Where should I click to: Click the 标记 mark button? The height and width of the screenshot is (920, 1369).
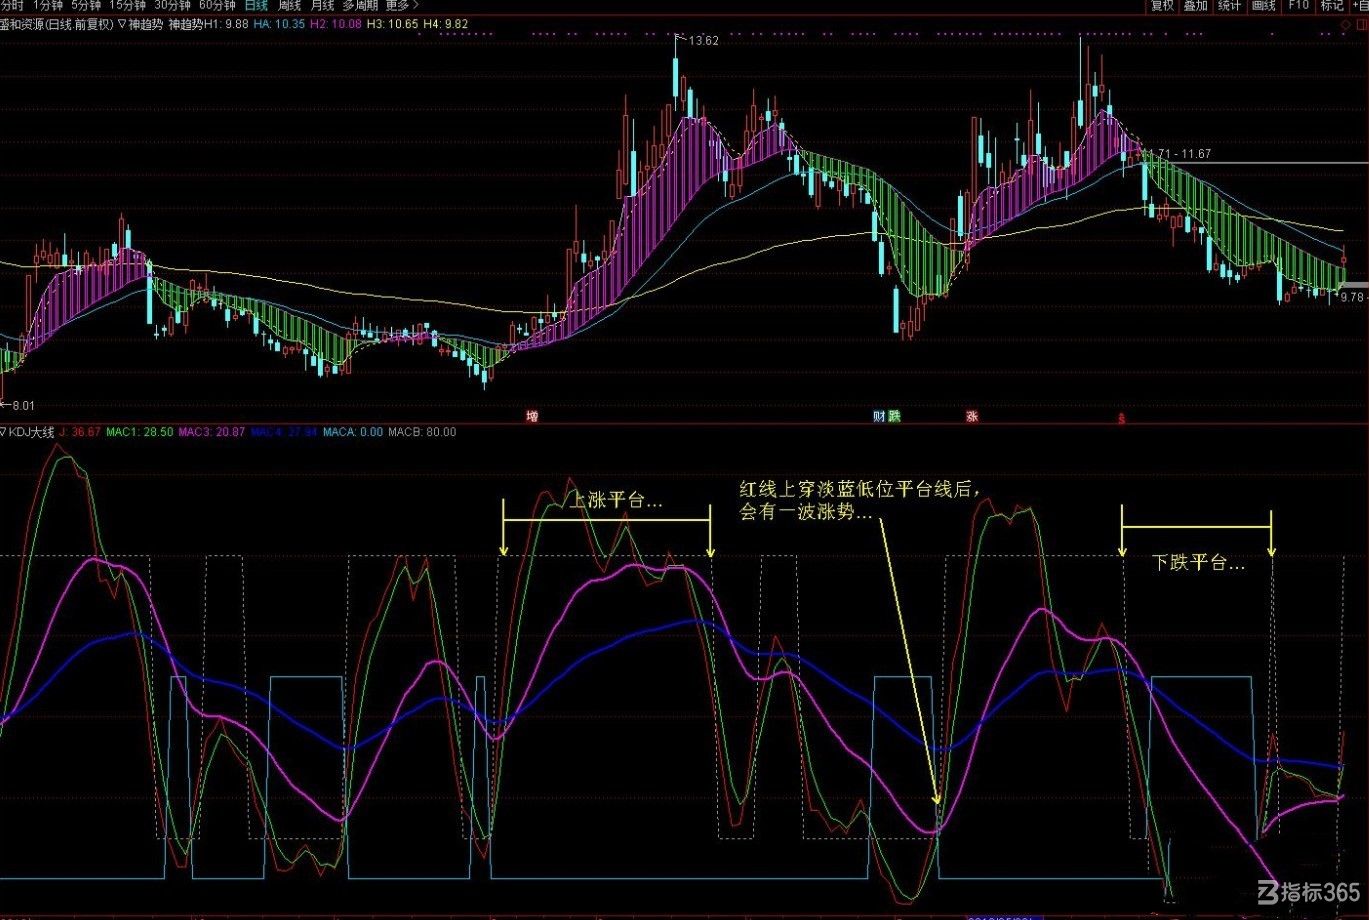click(x=1331, y=5)
